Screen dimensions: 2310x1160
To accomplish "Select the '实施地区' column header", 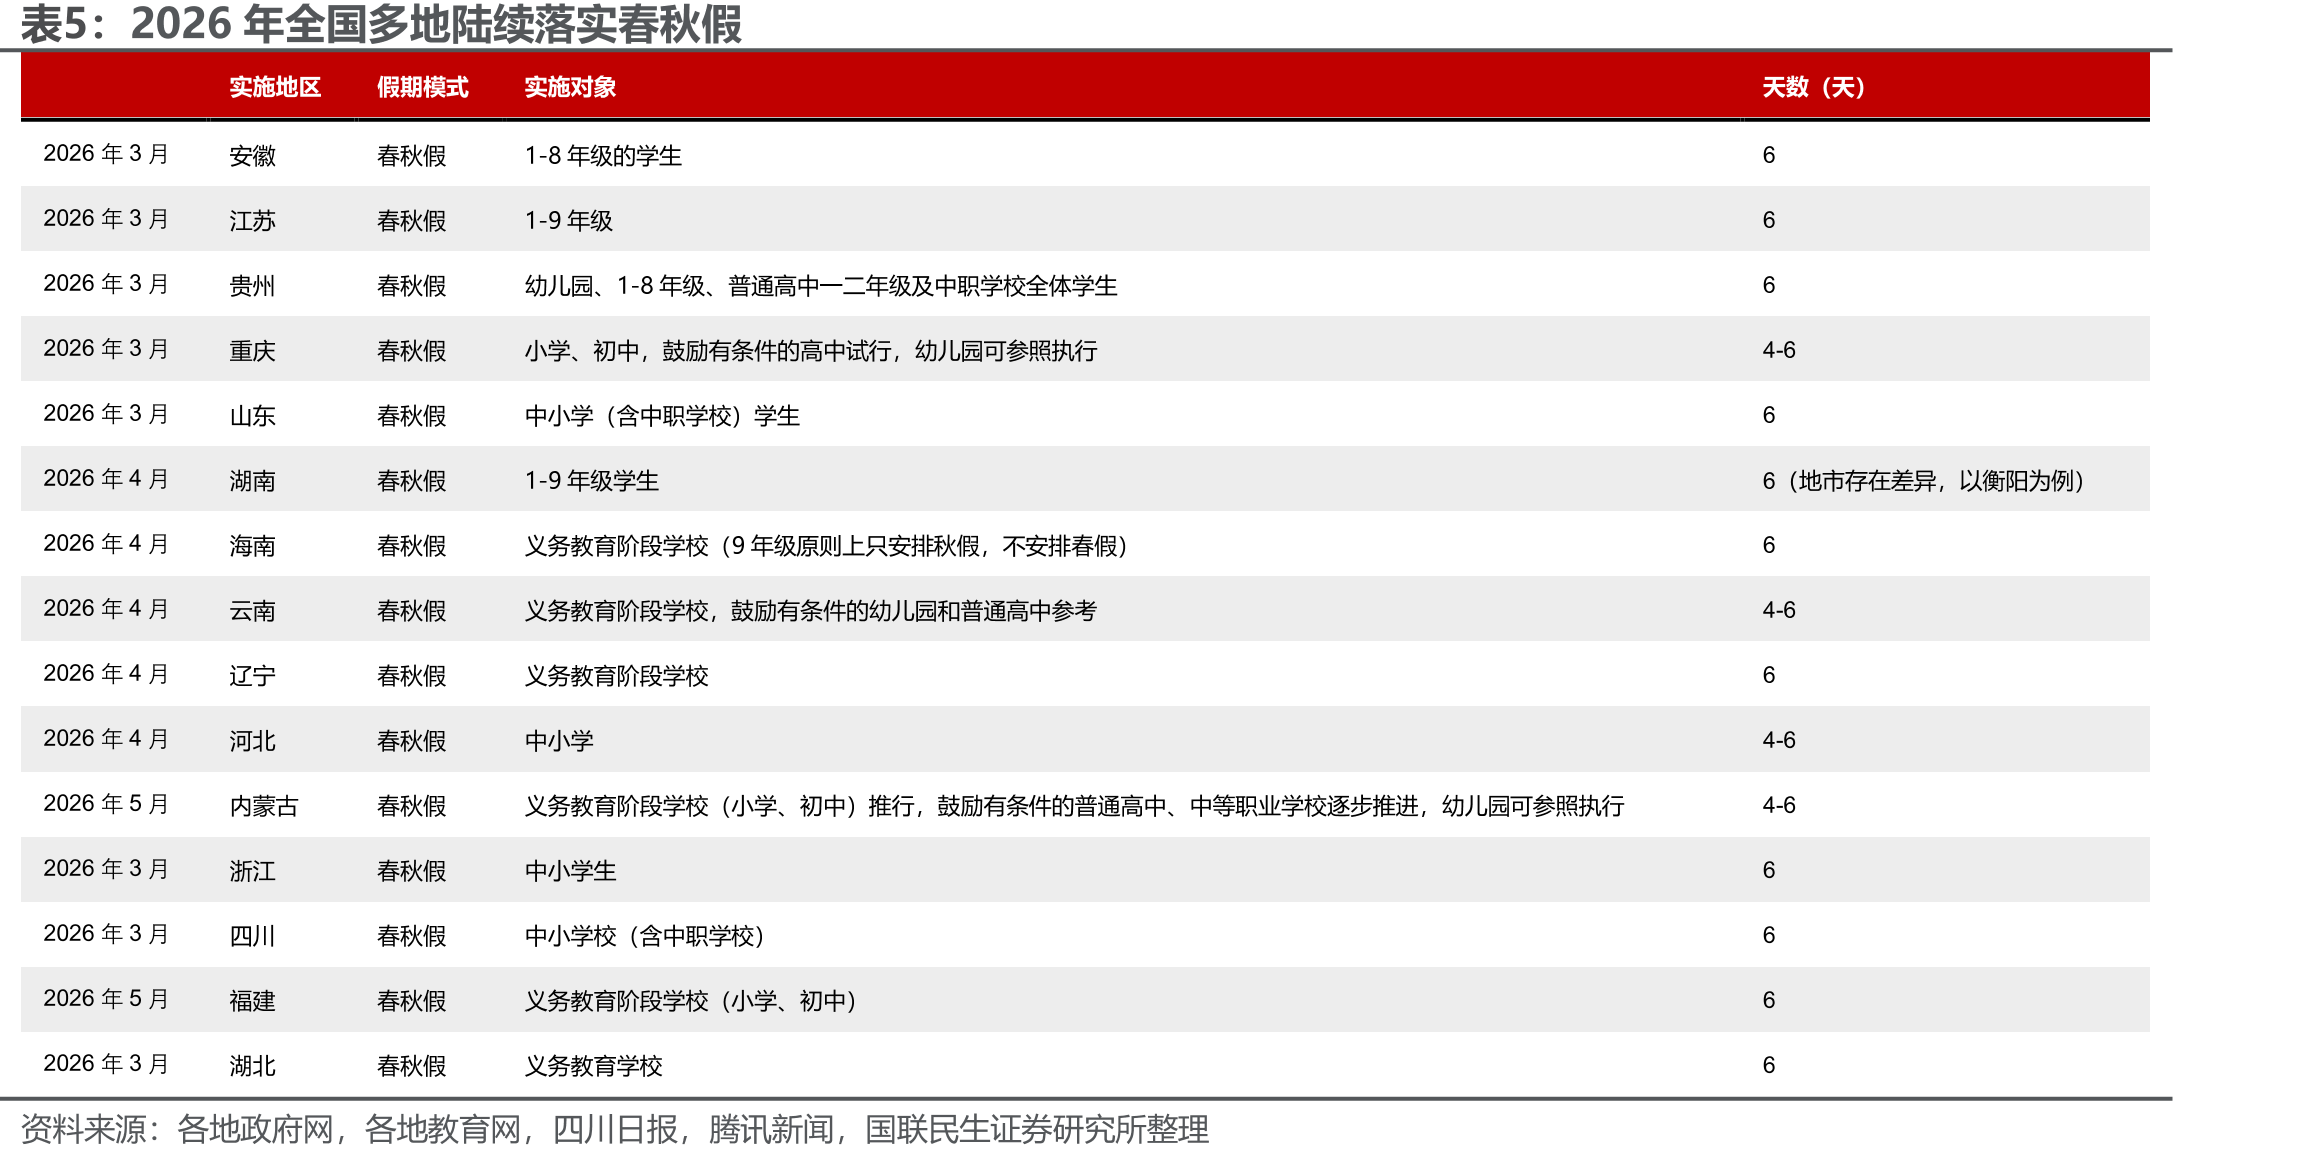I will pyautogui.click(x=275, y=87).
